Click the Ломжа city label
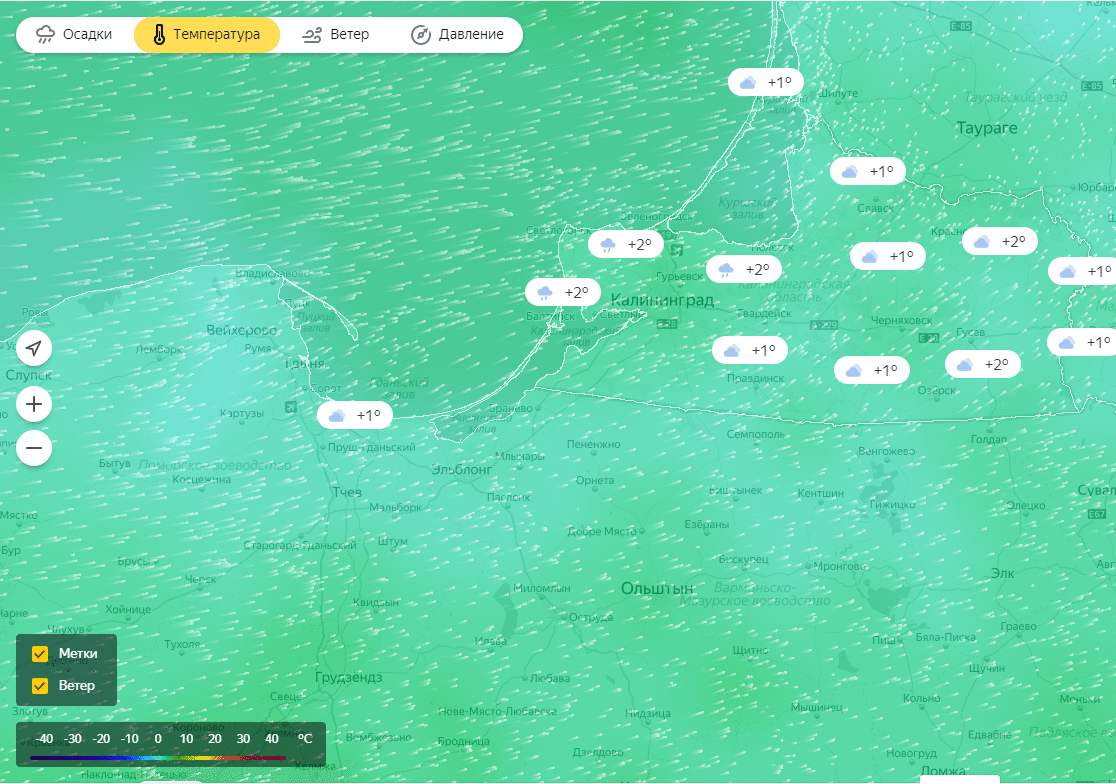 point(943,771)
